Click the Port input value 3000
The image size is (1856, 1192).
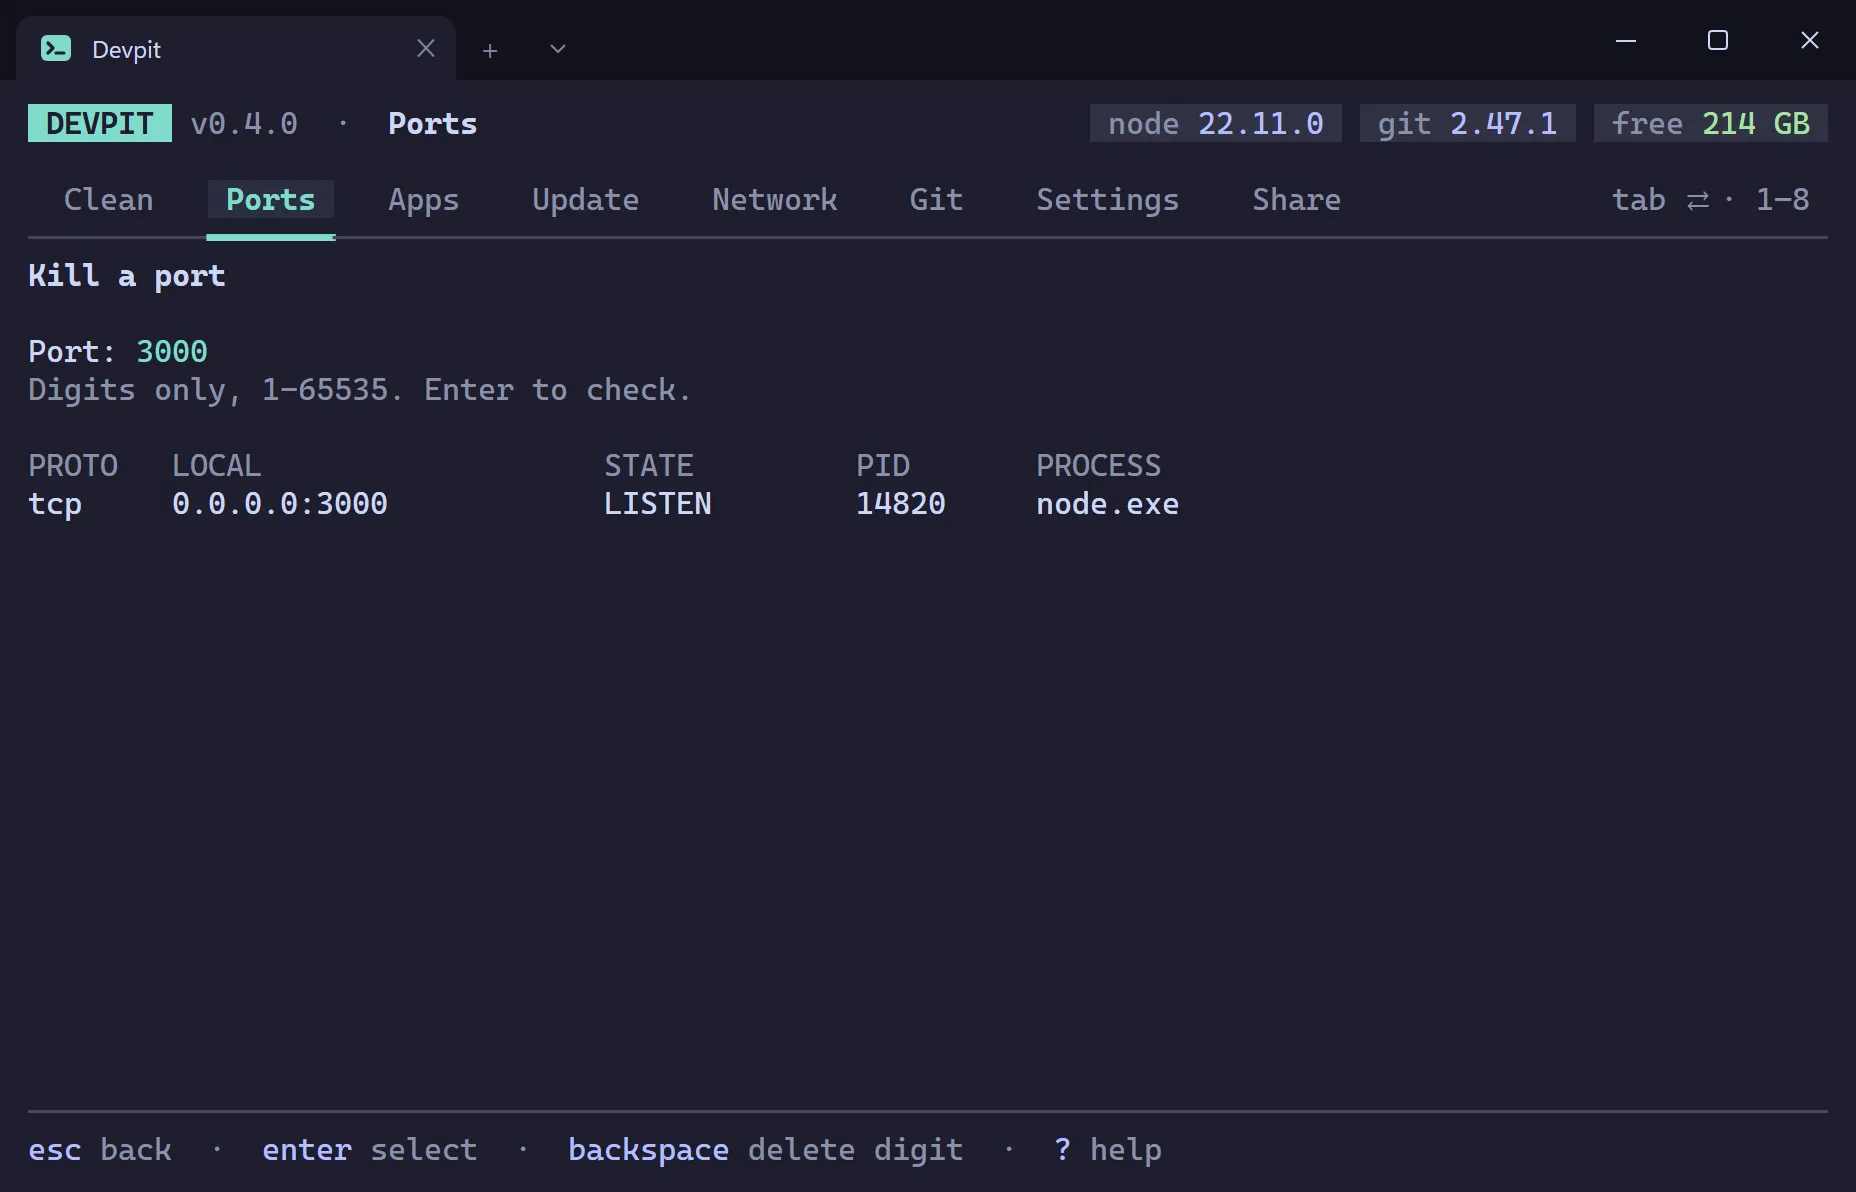click(172, 352)
